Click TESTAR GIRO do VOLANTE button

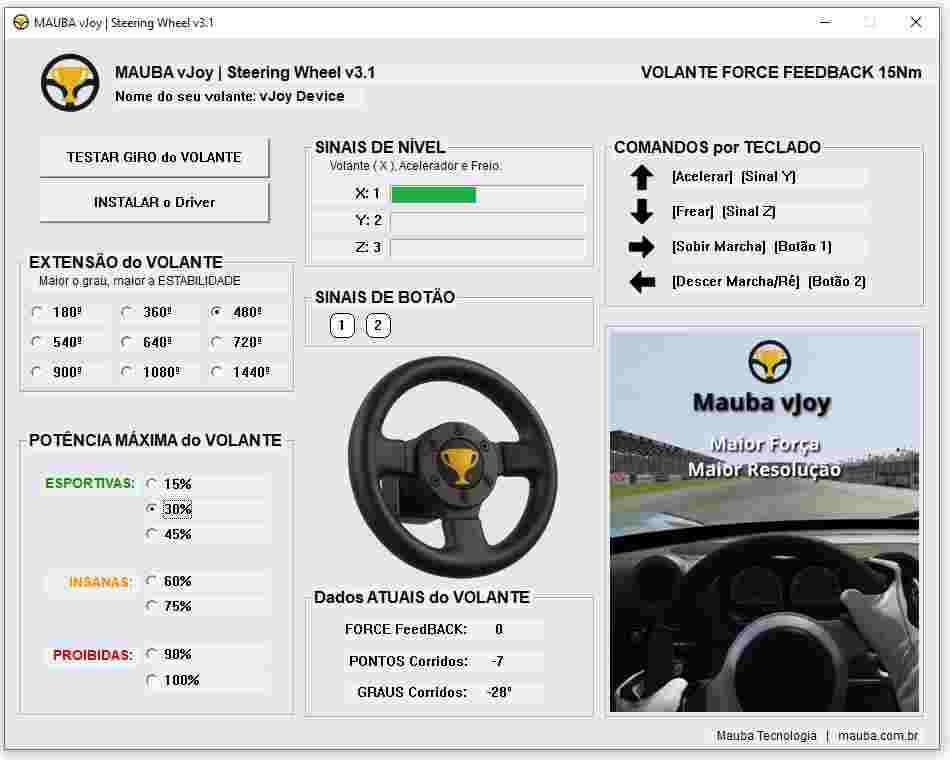coord(154,157)
